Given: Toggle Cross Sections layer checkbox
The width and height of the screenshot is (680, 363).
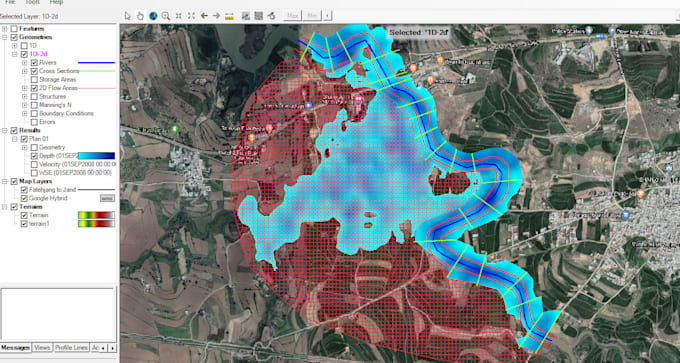Looking at the screenshot, I should [34, 71].
